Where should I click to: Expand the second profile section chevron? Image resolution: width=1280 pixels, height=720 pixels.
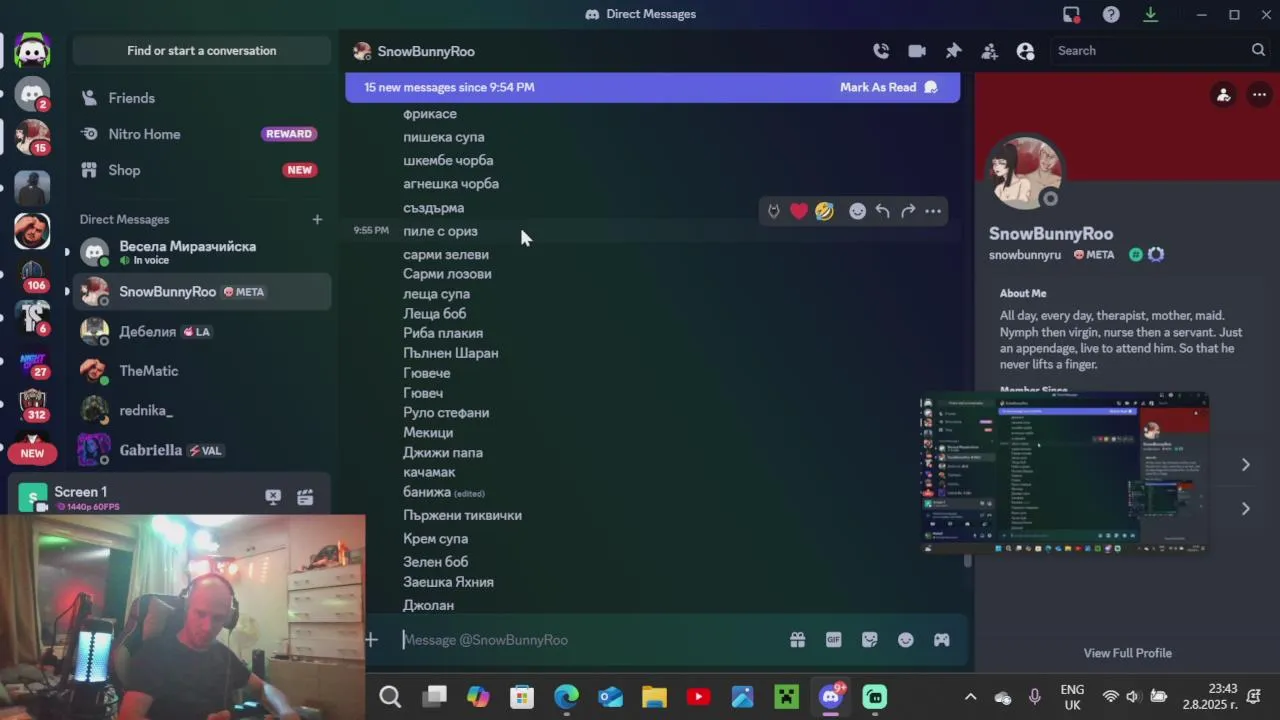click(1245, 509)
